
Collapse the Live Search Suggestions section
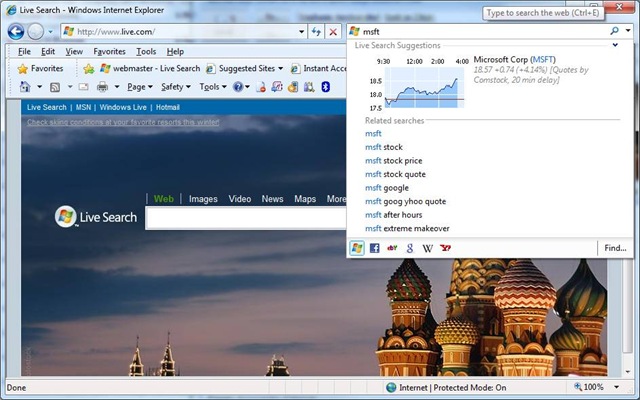(615, 45)
